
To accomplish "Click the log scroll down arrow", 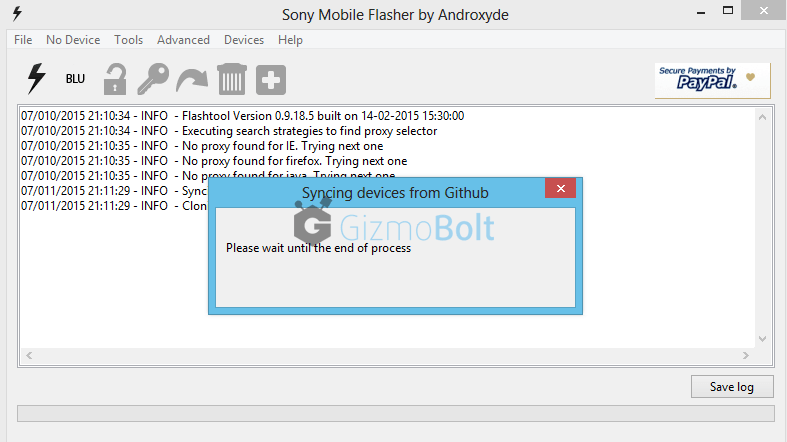I will (x=762, y=339).
